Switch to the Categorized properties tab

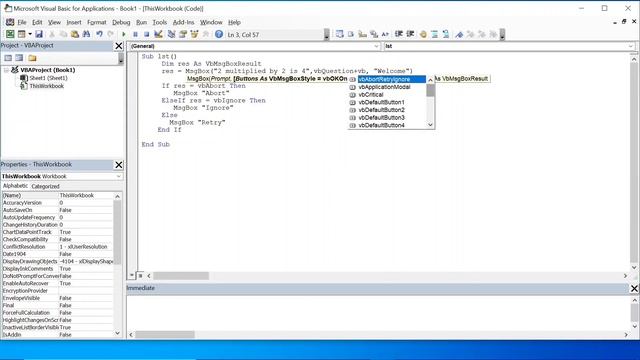click(x=45, y=186)
